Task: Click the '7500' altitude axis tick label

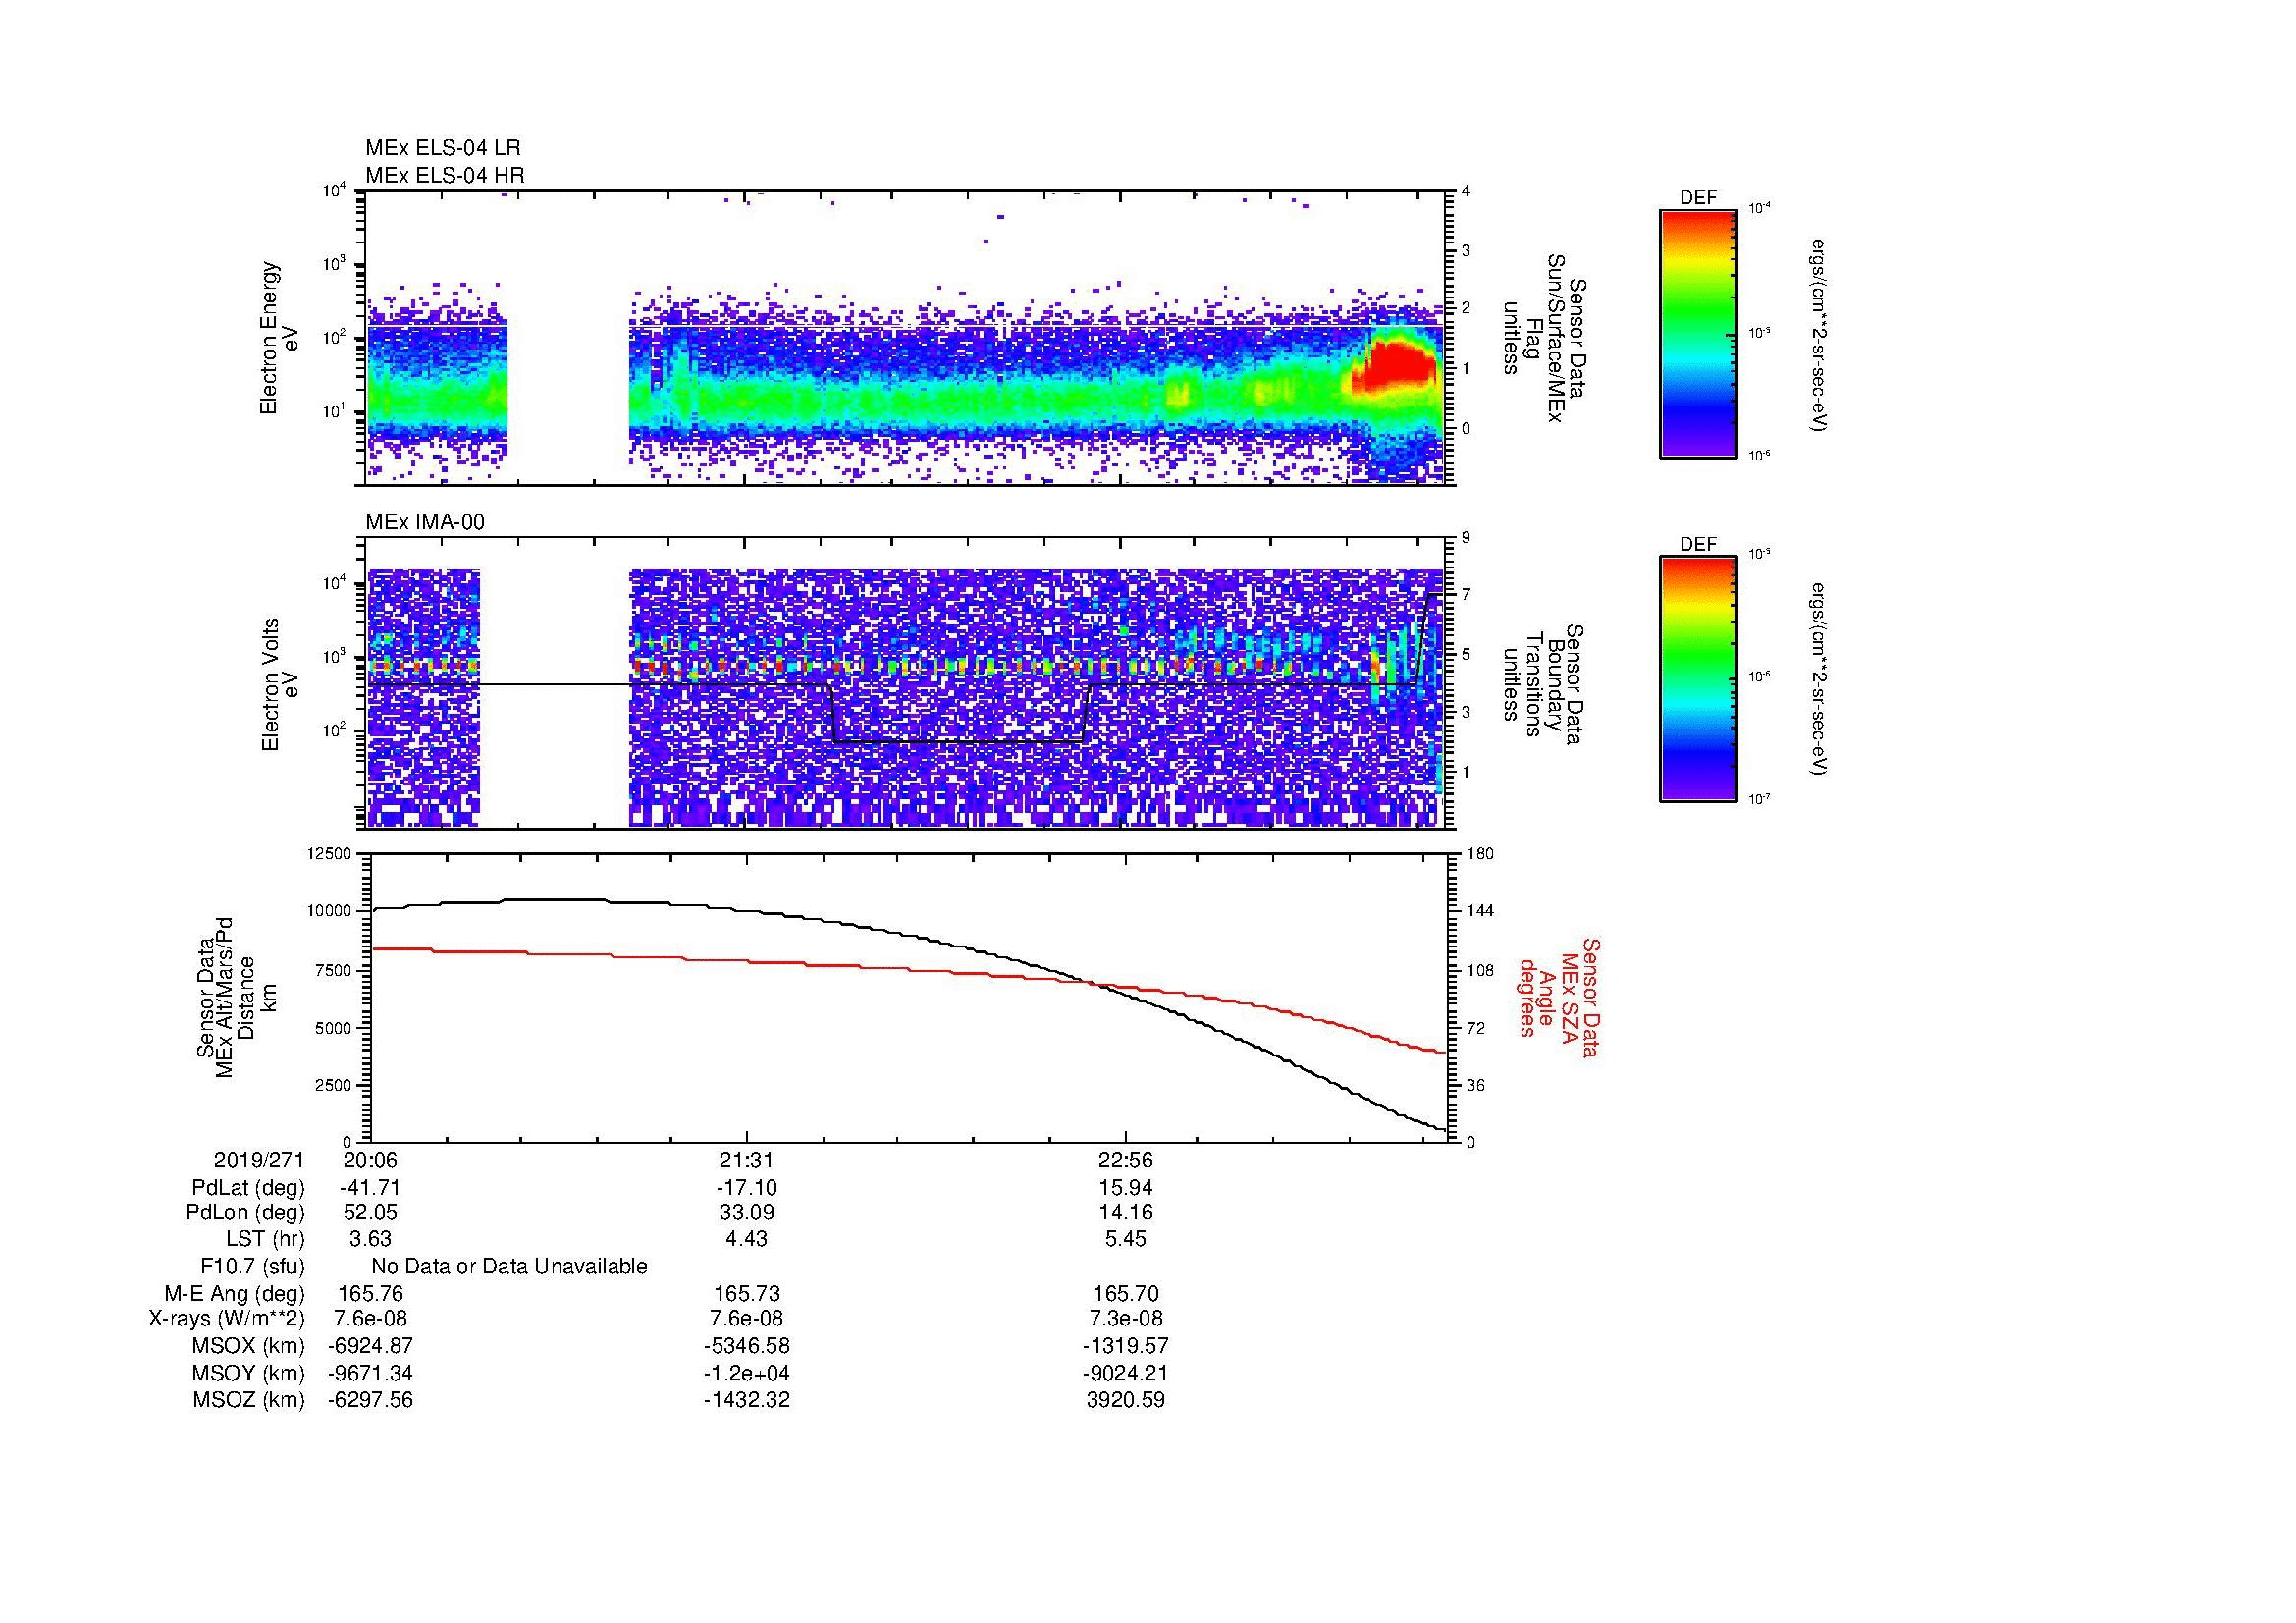Action: pyautogui.click(x=335, y=970)
